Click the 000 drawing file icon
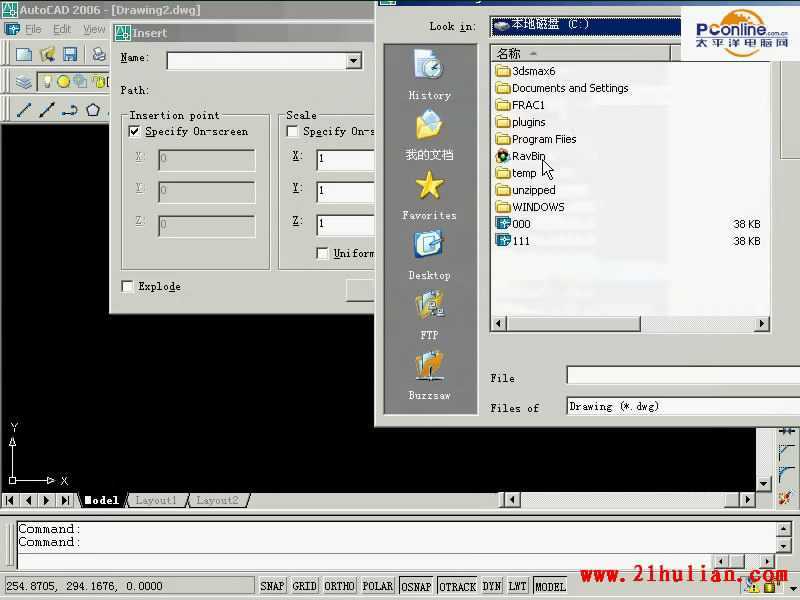Screen dimensions: 800x600 [503, 223]
